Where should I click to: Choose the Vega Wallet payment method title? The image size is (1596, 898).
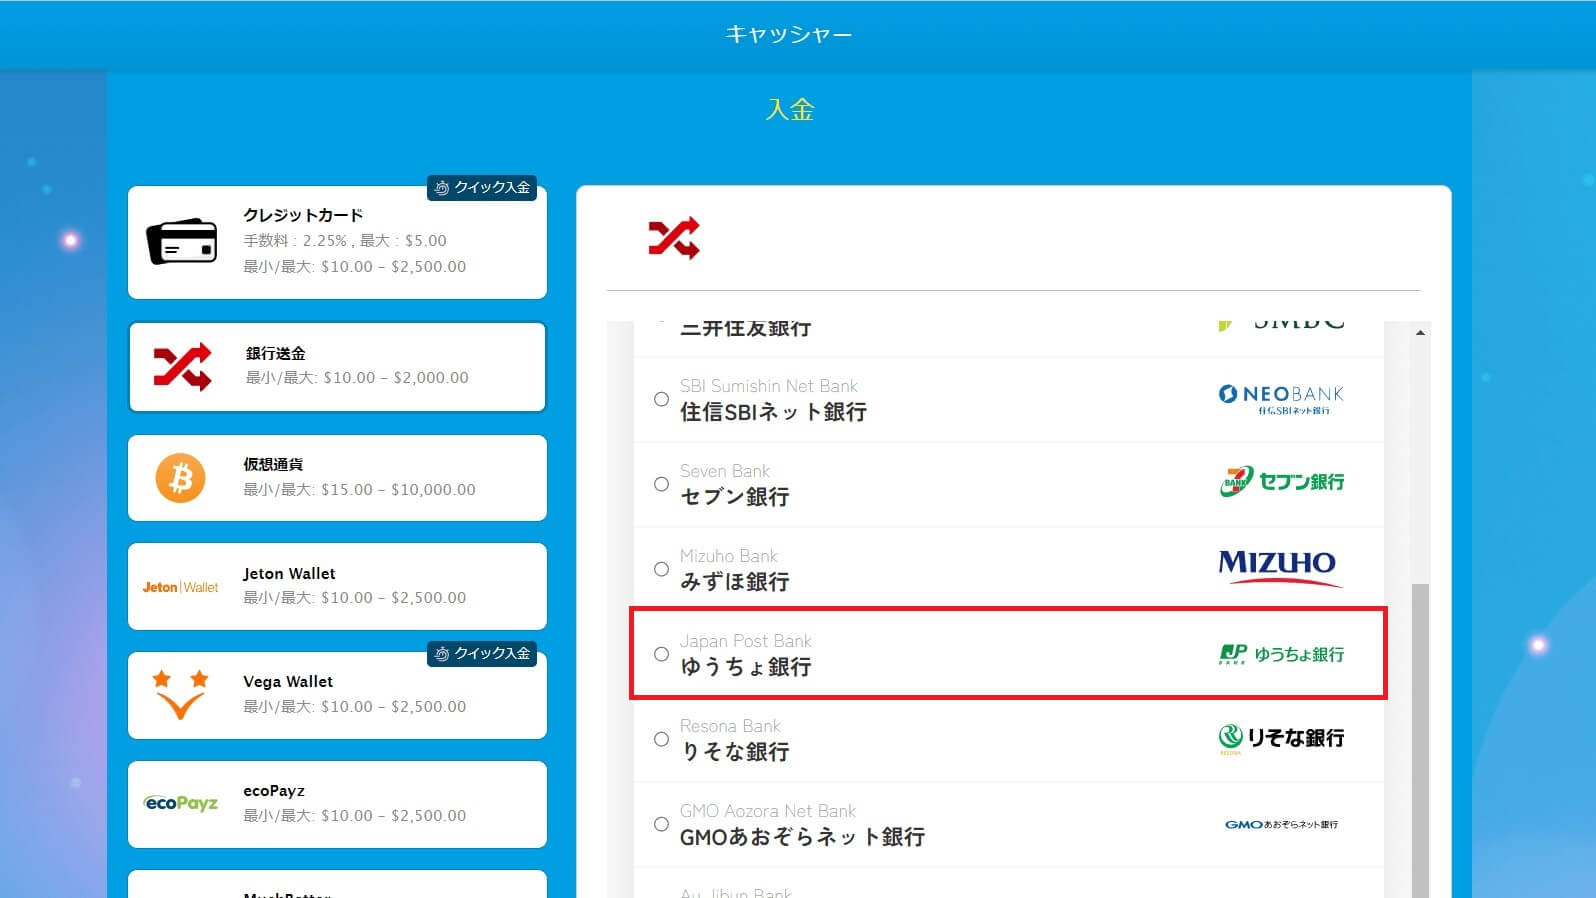point(288,681)
